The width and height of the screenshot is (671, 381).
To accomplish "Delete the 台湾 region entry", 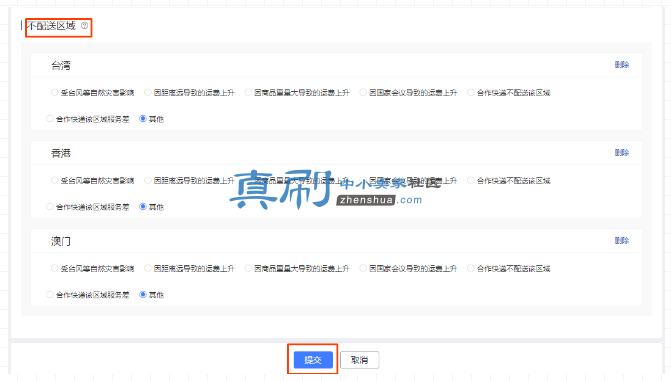I will pos(622,65).
